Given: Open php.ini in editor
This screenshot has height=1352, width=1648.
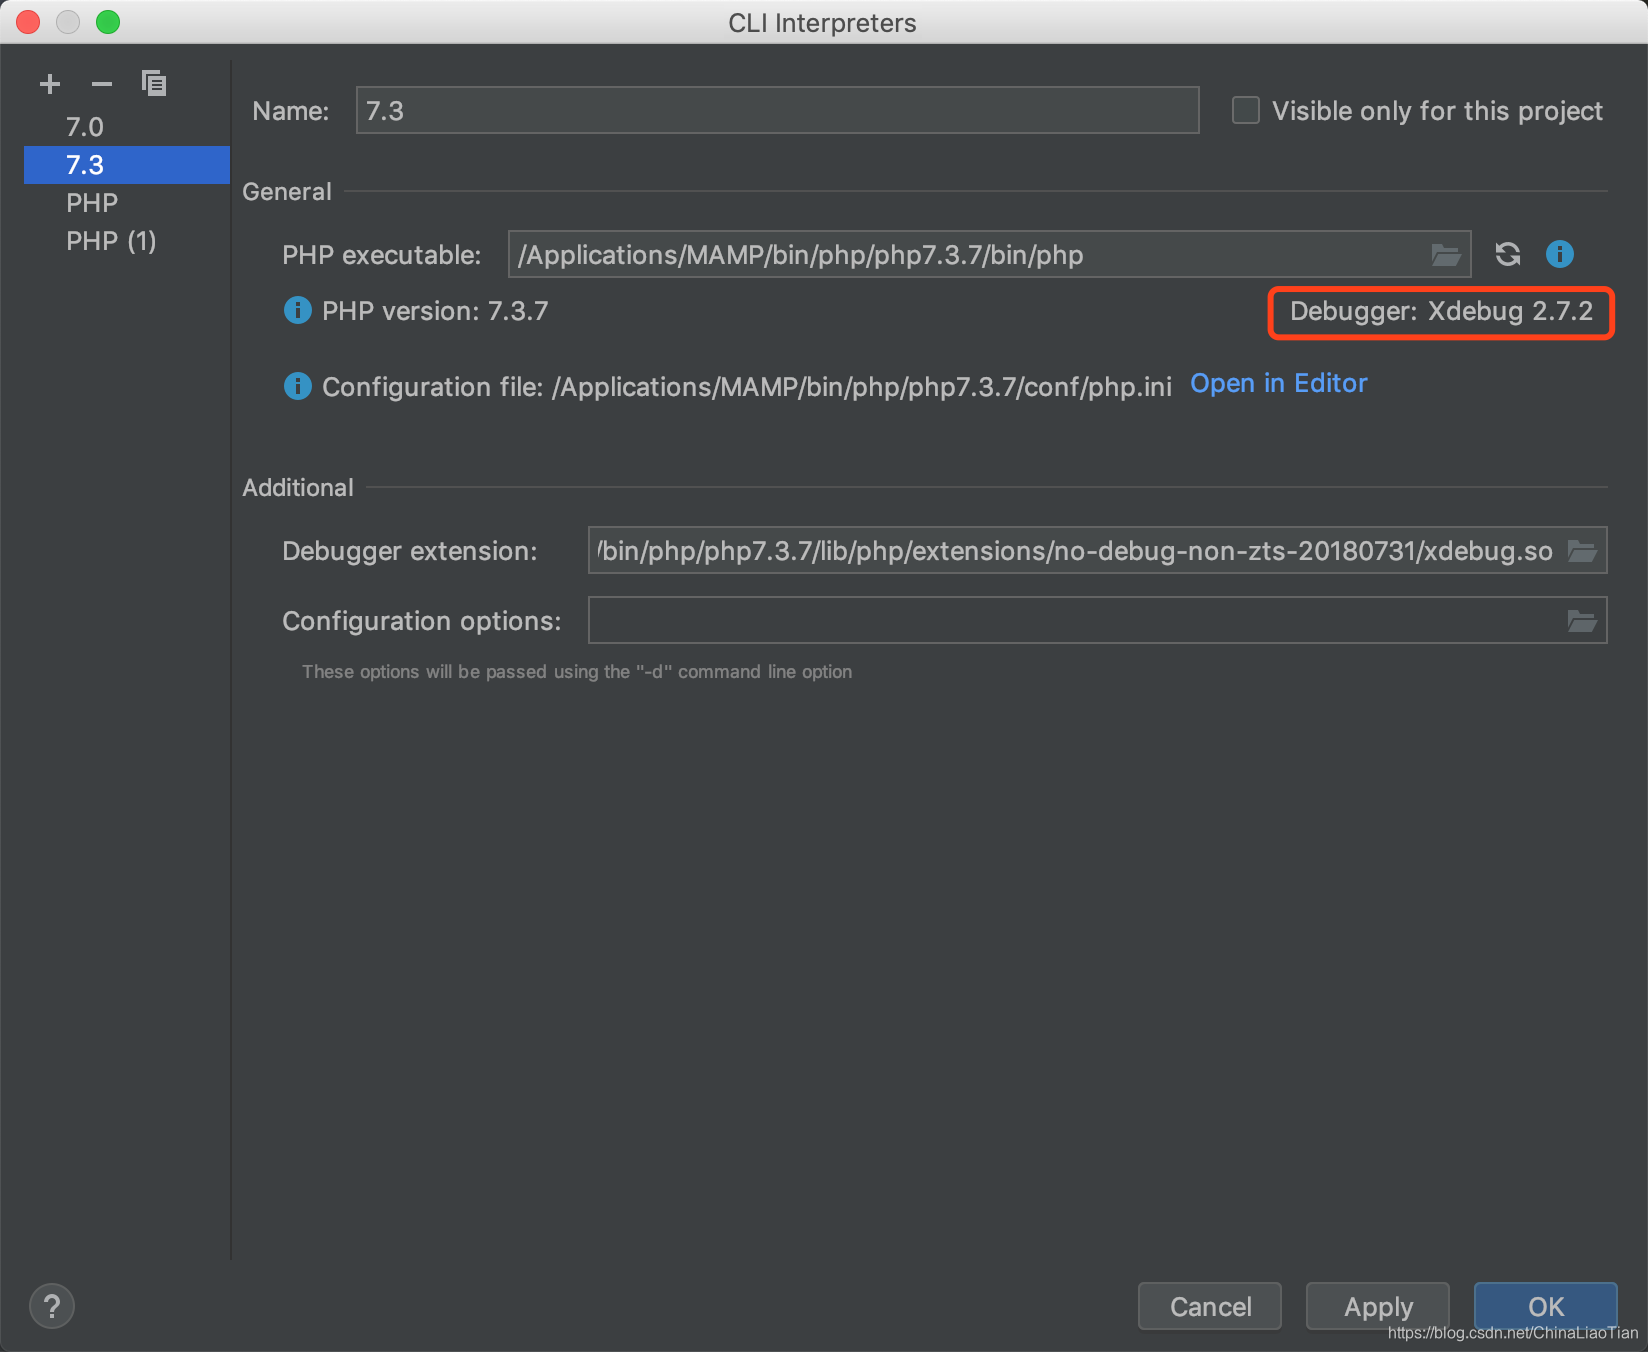Looking at the screenshot, I should pos(1278,383).
